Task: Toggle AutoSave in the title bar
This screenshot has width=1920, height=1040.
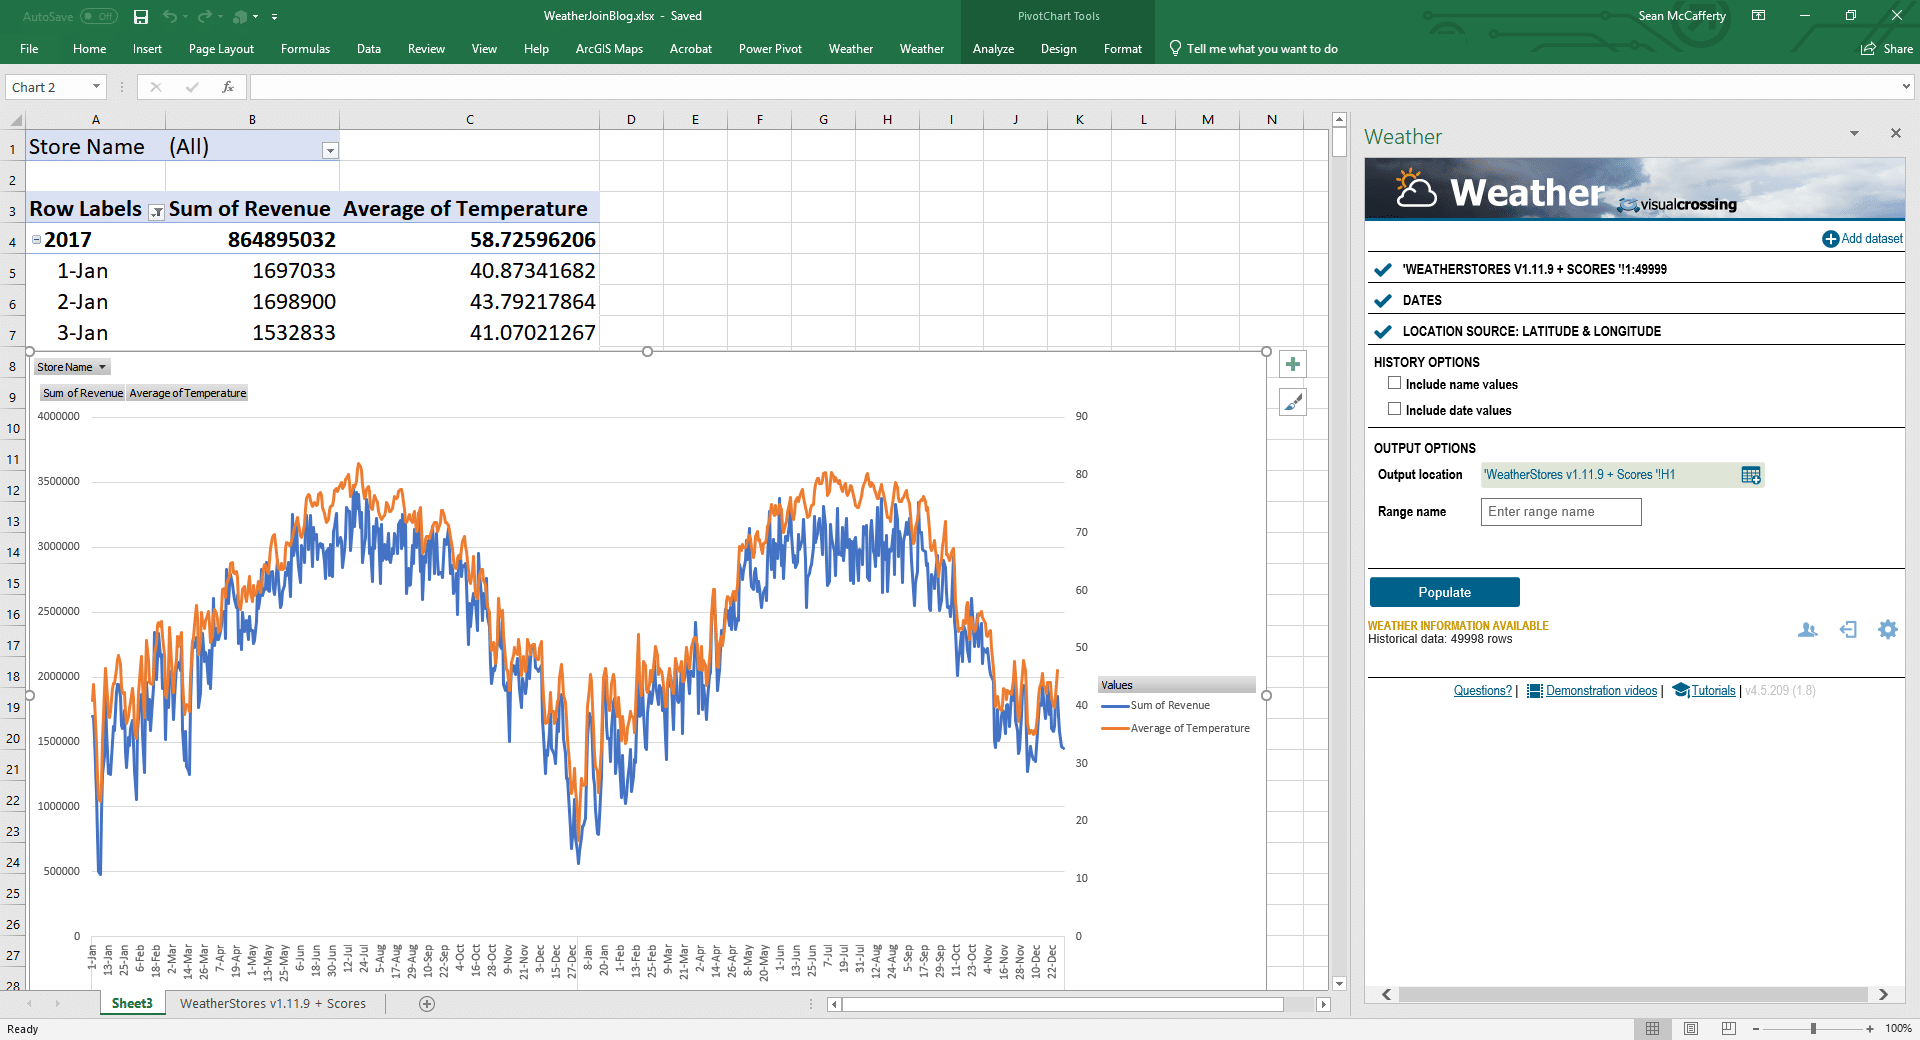Action: (97, 16)
